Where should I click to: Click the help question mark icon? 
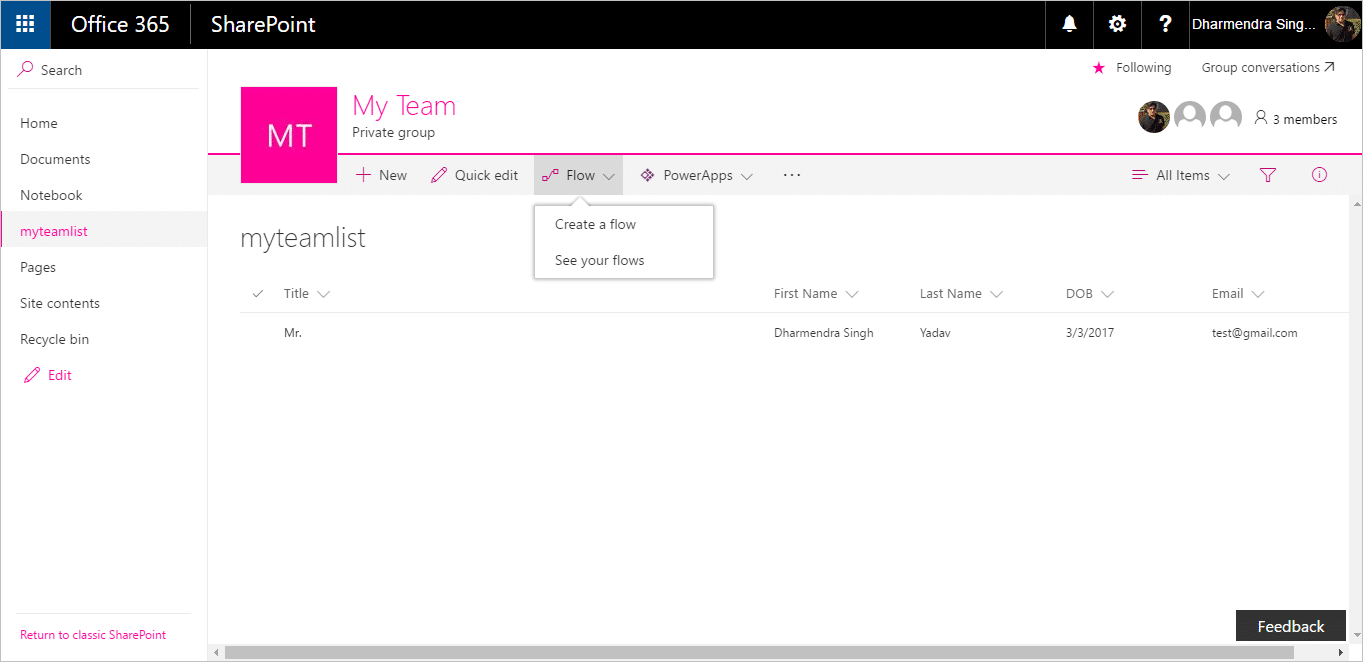tap(1165, 25)
